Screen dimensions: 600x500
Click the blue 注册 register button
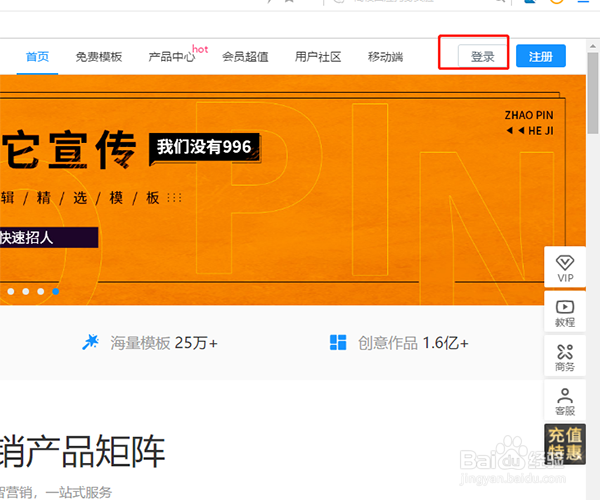[x=541, y=56]
